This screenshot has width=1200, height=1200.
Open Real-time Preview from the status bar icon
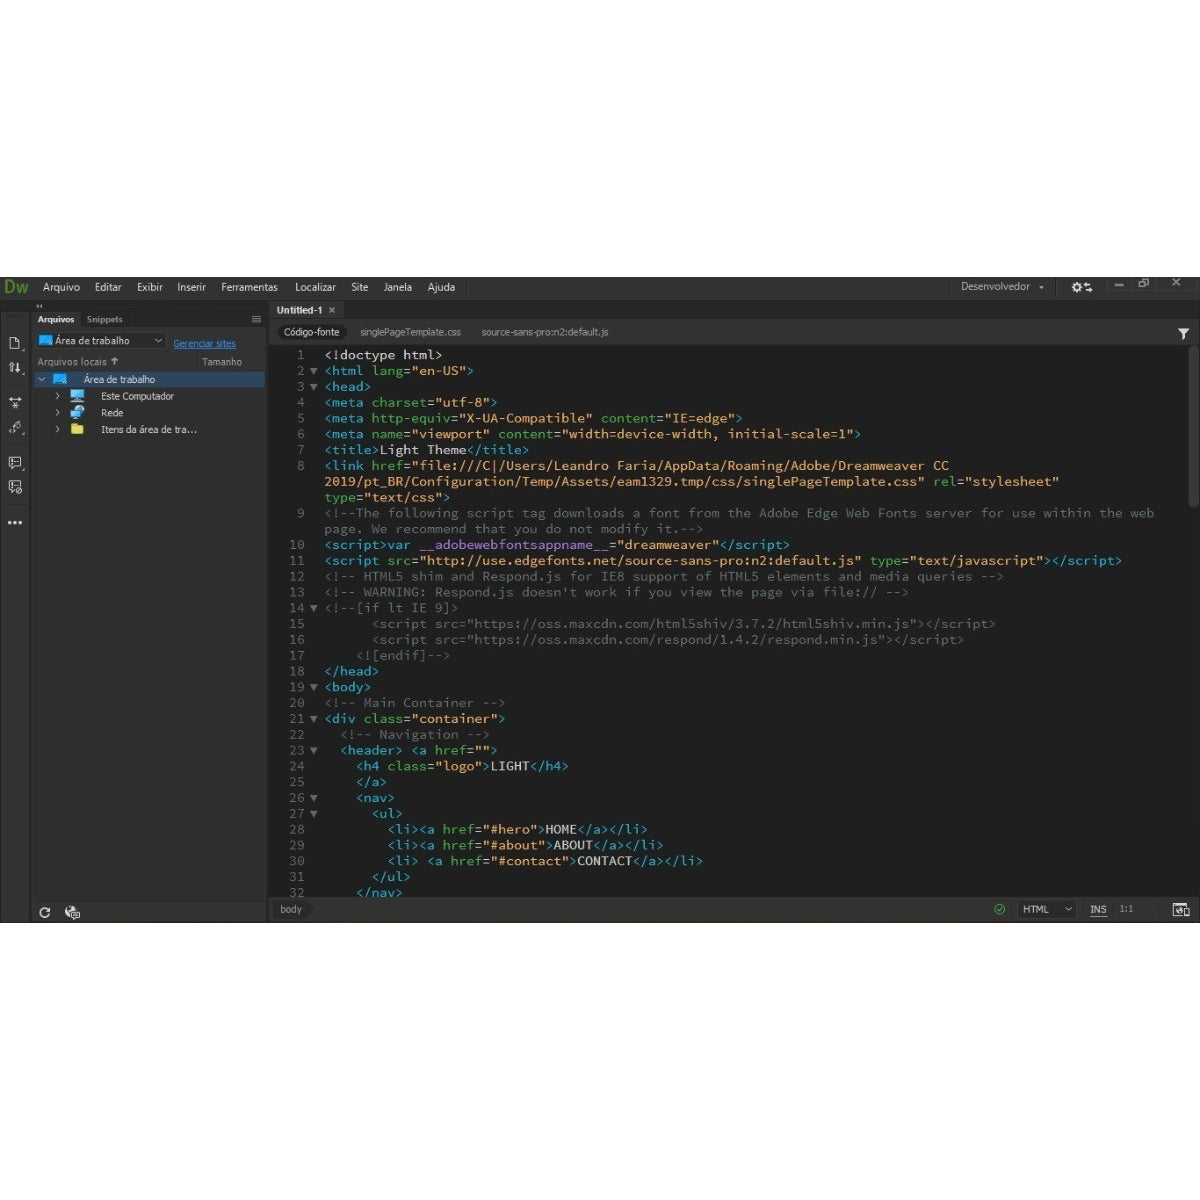pyautogui.click(x=1181, y=910)
